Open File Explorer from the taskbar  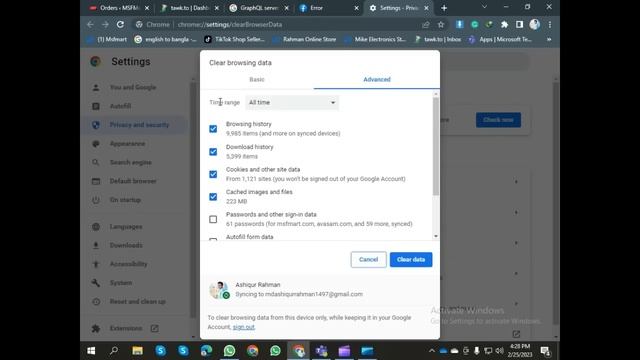pos(138,351)
